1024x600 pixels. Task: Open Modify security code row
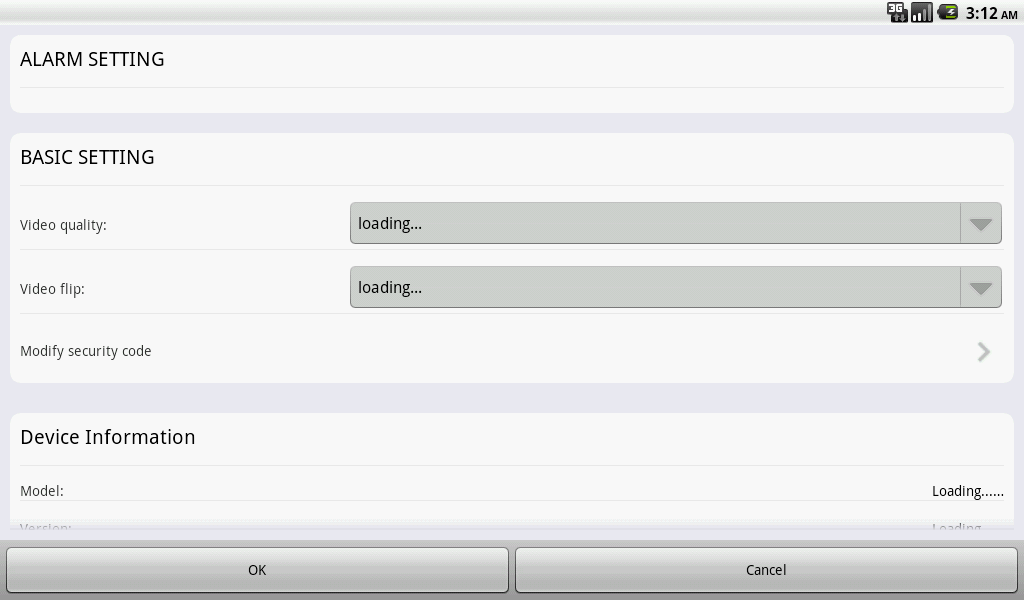coord(512,351)
